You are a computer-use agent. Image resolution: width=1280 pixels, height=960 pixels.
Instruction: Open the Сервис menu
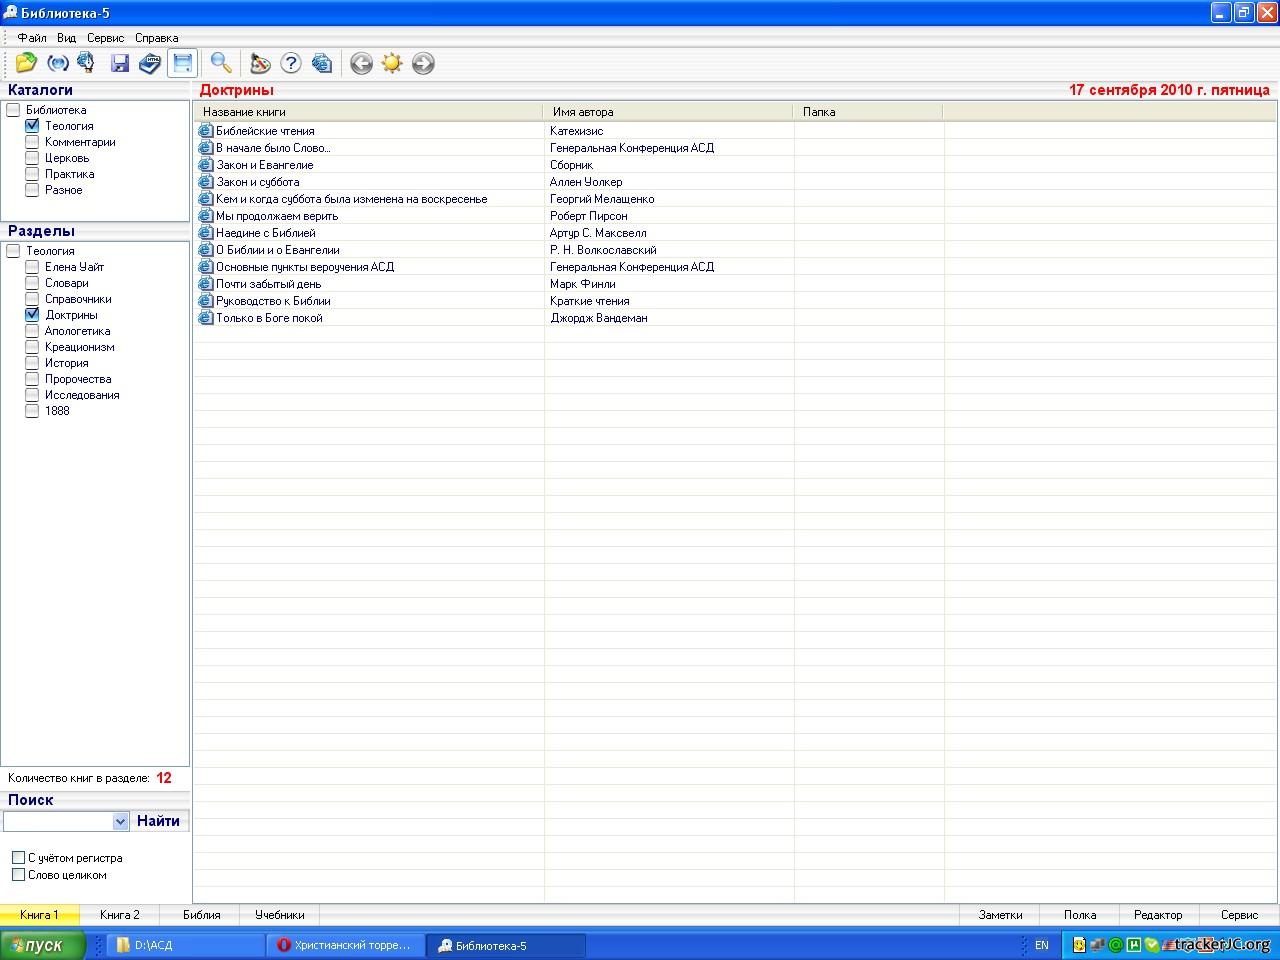(105, 38)
